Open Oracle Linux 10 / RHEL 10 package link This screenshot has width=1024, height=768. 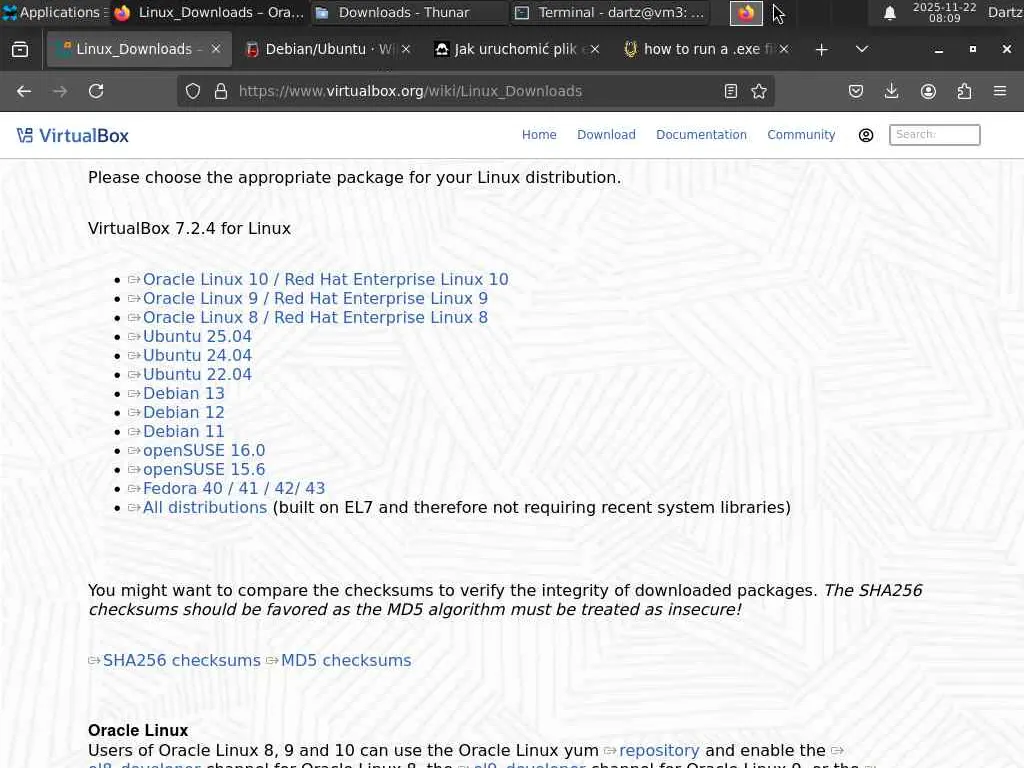tap(325, 280)
